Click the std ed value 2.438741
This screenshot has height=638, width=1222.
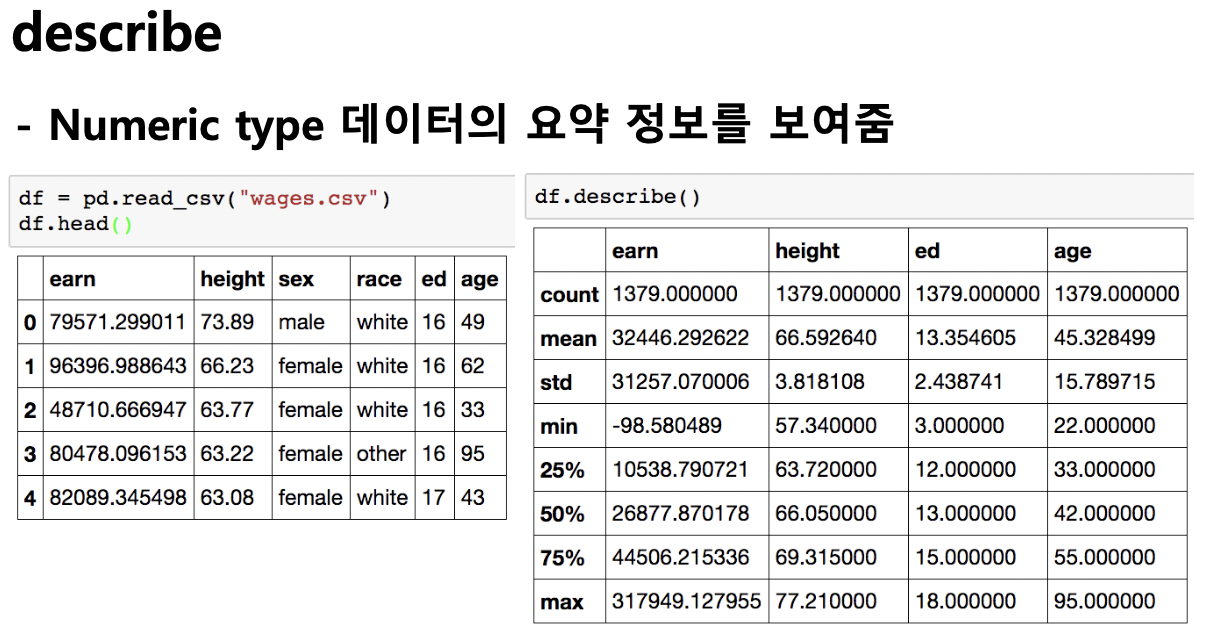pos(960,382)
